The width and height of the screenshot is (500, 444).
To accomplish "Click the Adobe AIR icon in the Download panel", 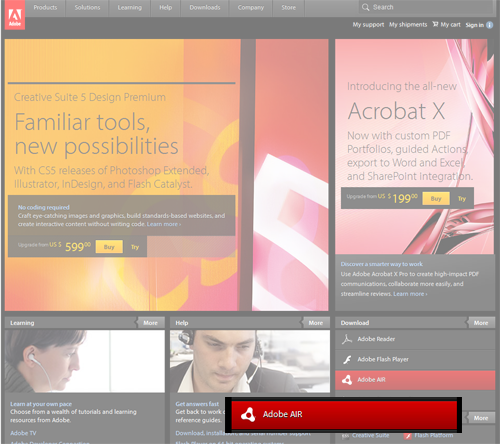I will pyautogui.click(x=347, y=380).
